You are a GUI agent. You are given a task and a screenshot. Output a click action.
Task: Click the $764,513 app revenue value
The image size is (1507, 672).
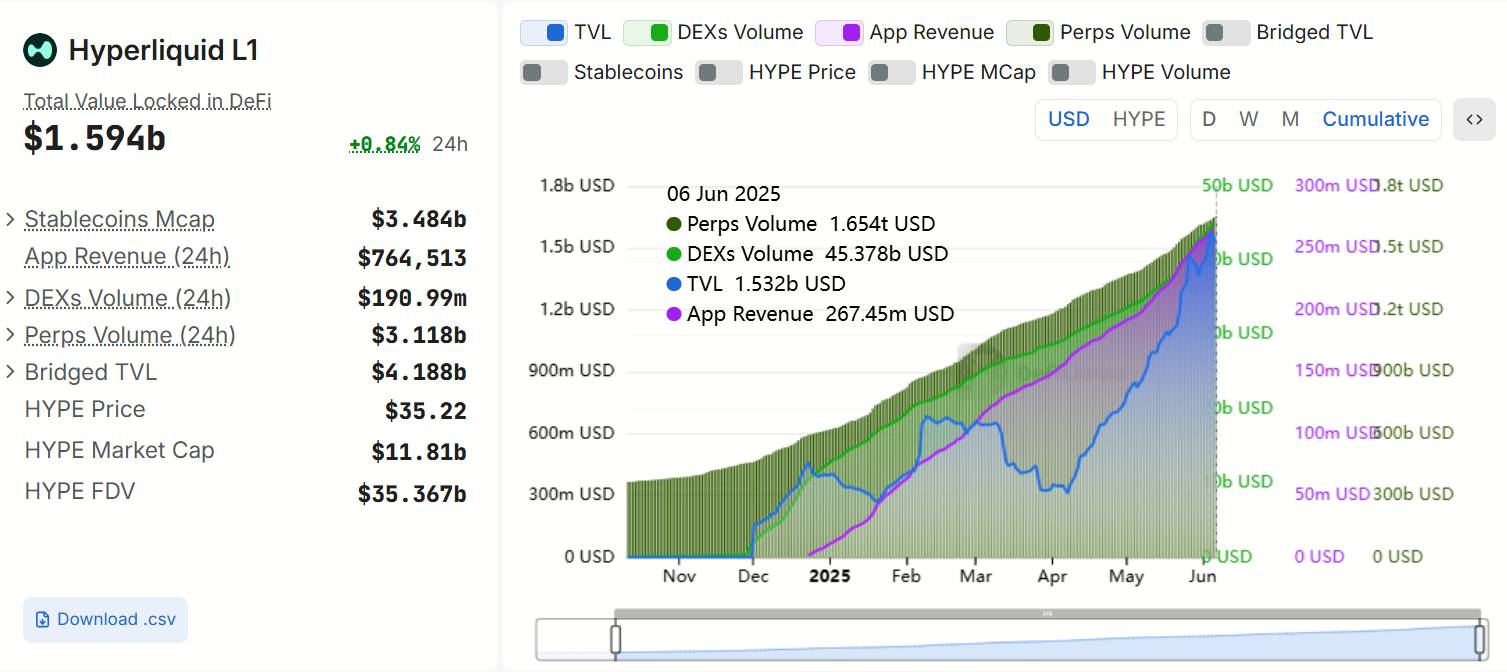tap(412, 258)
